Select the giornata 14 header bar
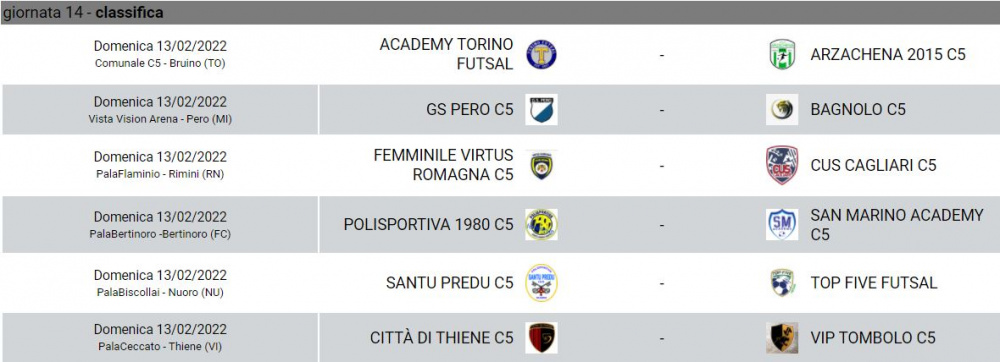The width and height of the screenshot is (1000, 362). coord(500,12)
